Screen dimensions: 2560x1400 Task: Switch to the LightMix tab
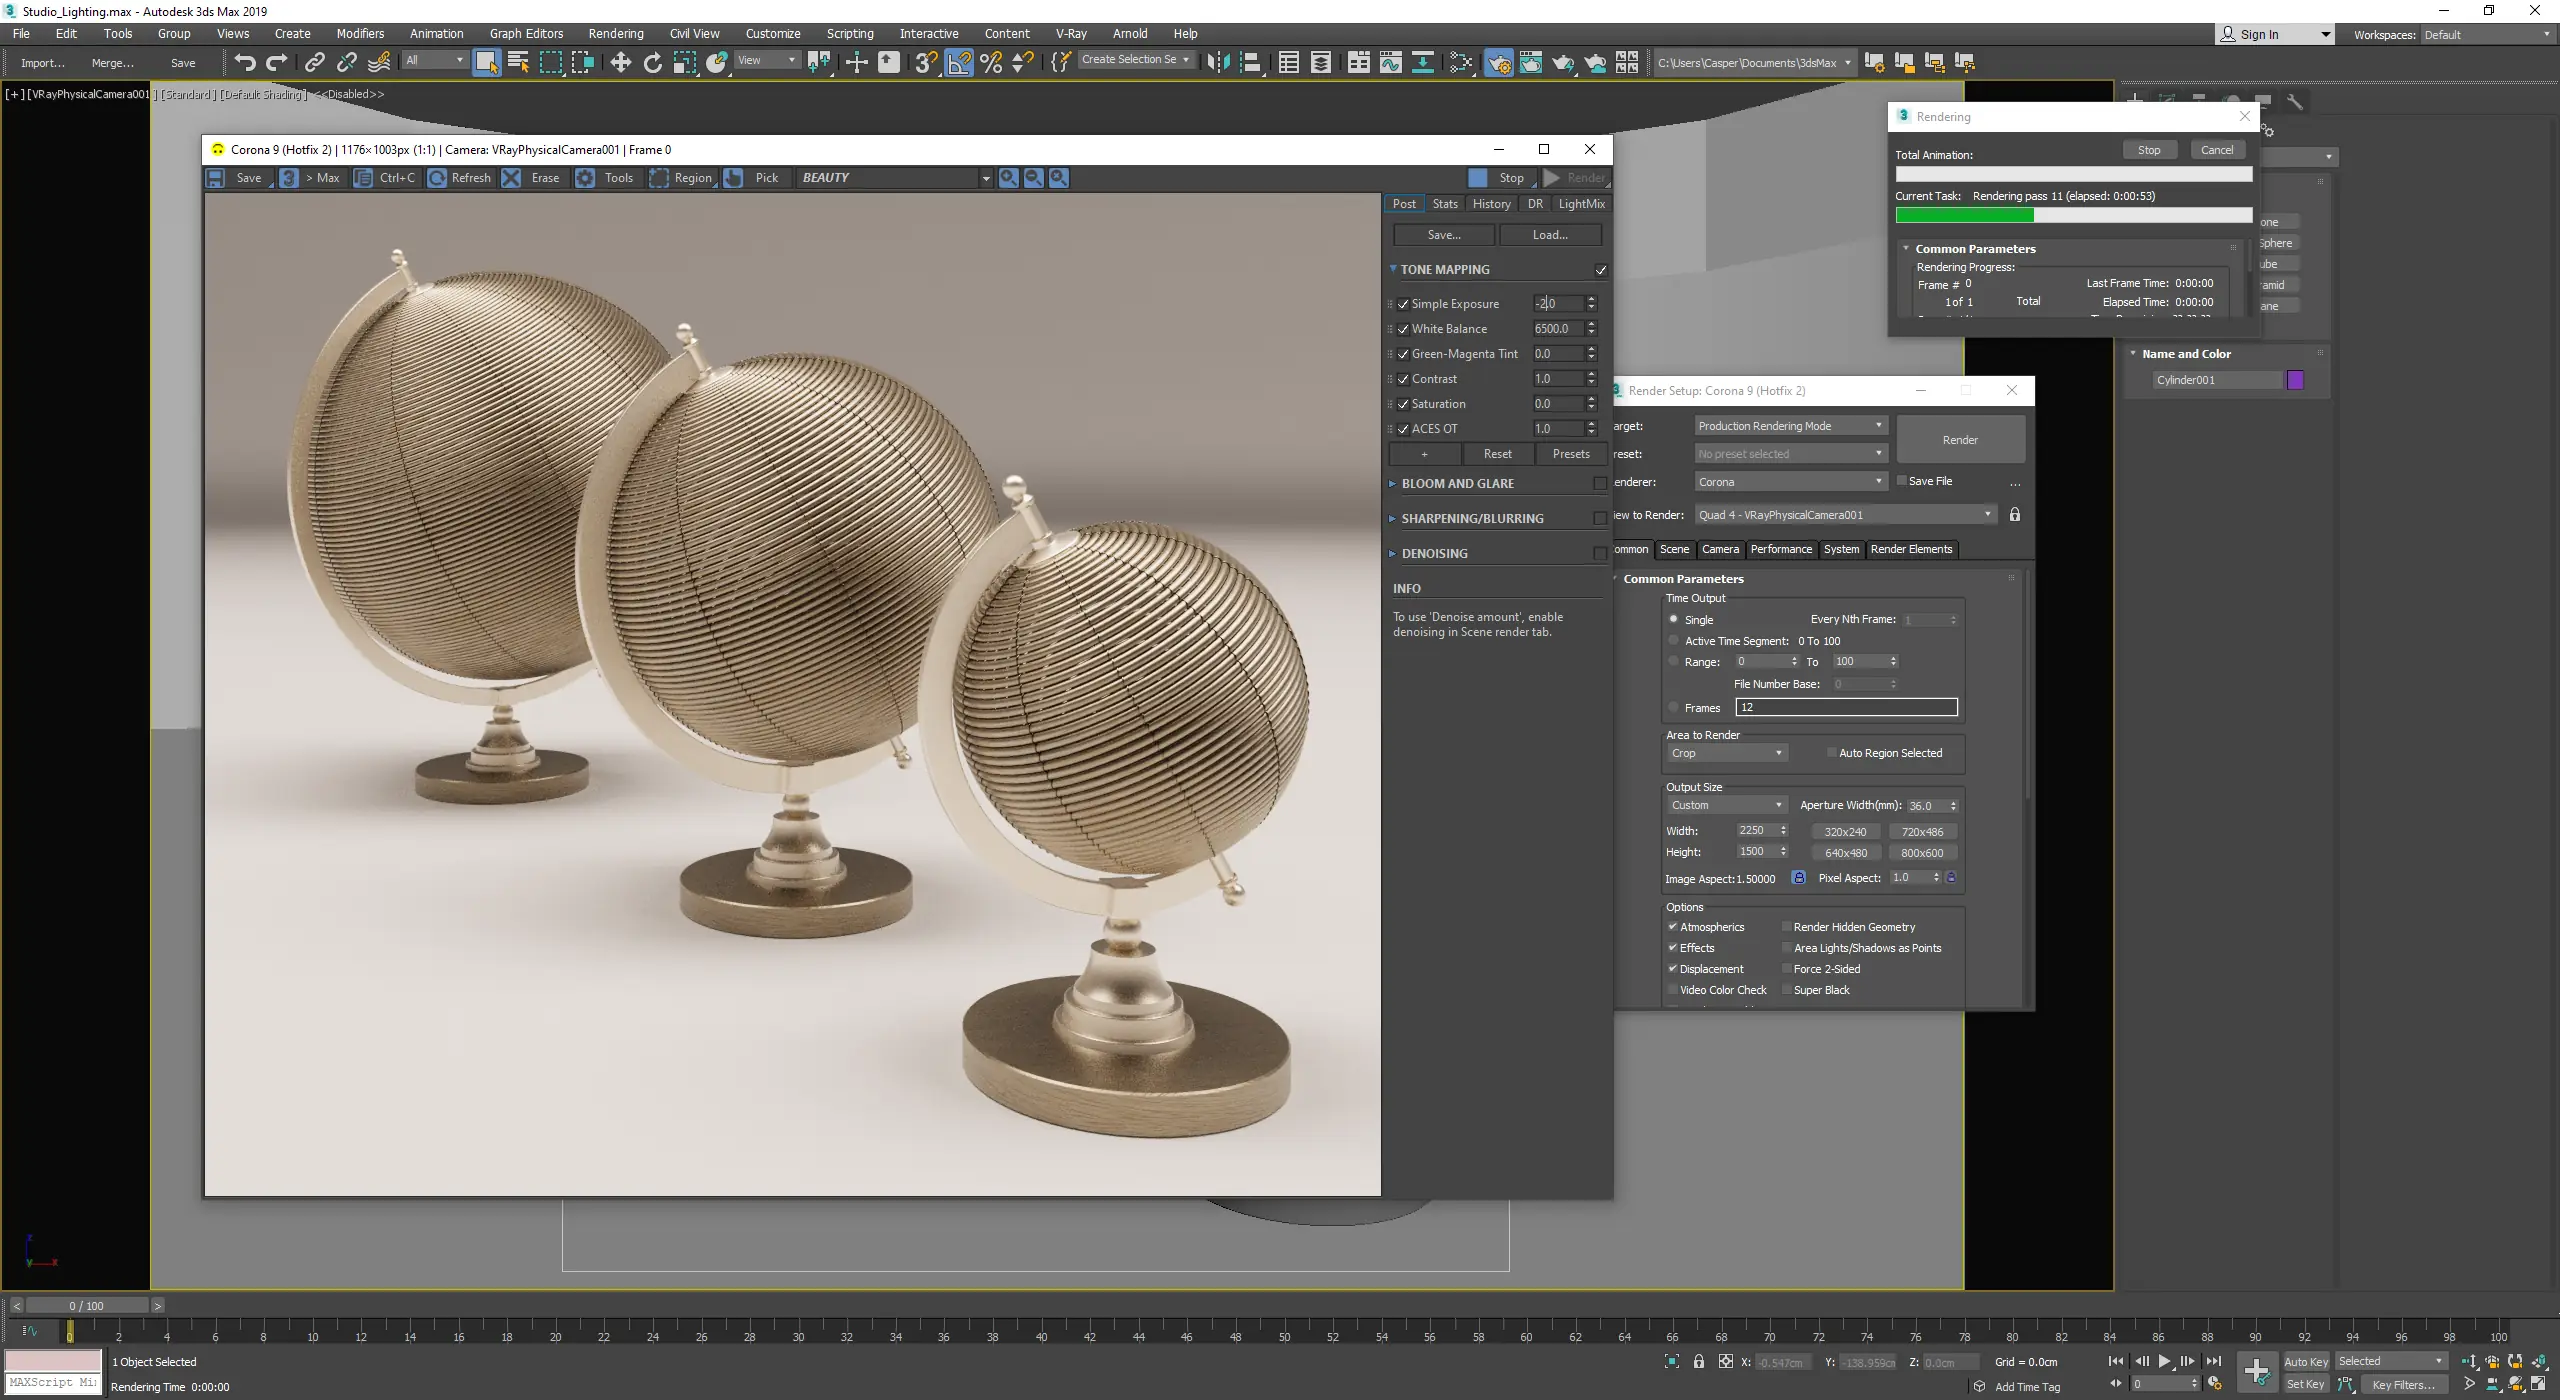coord(1581,204)
